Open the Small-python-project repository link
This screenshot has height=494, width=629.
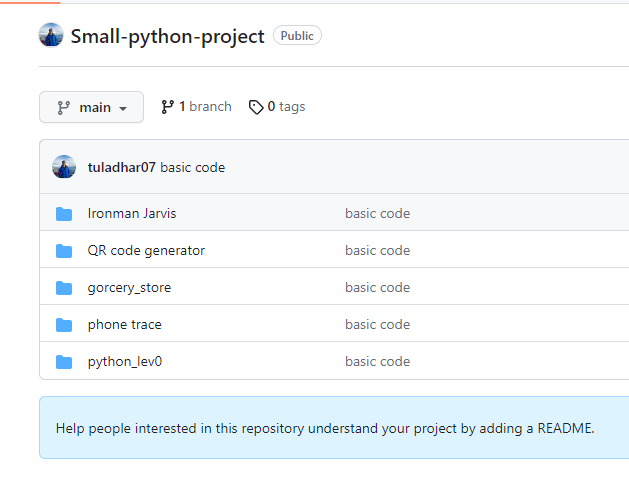167,36
